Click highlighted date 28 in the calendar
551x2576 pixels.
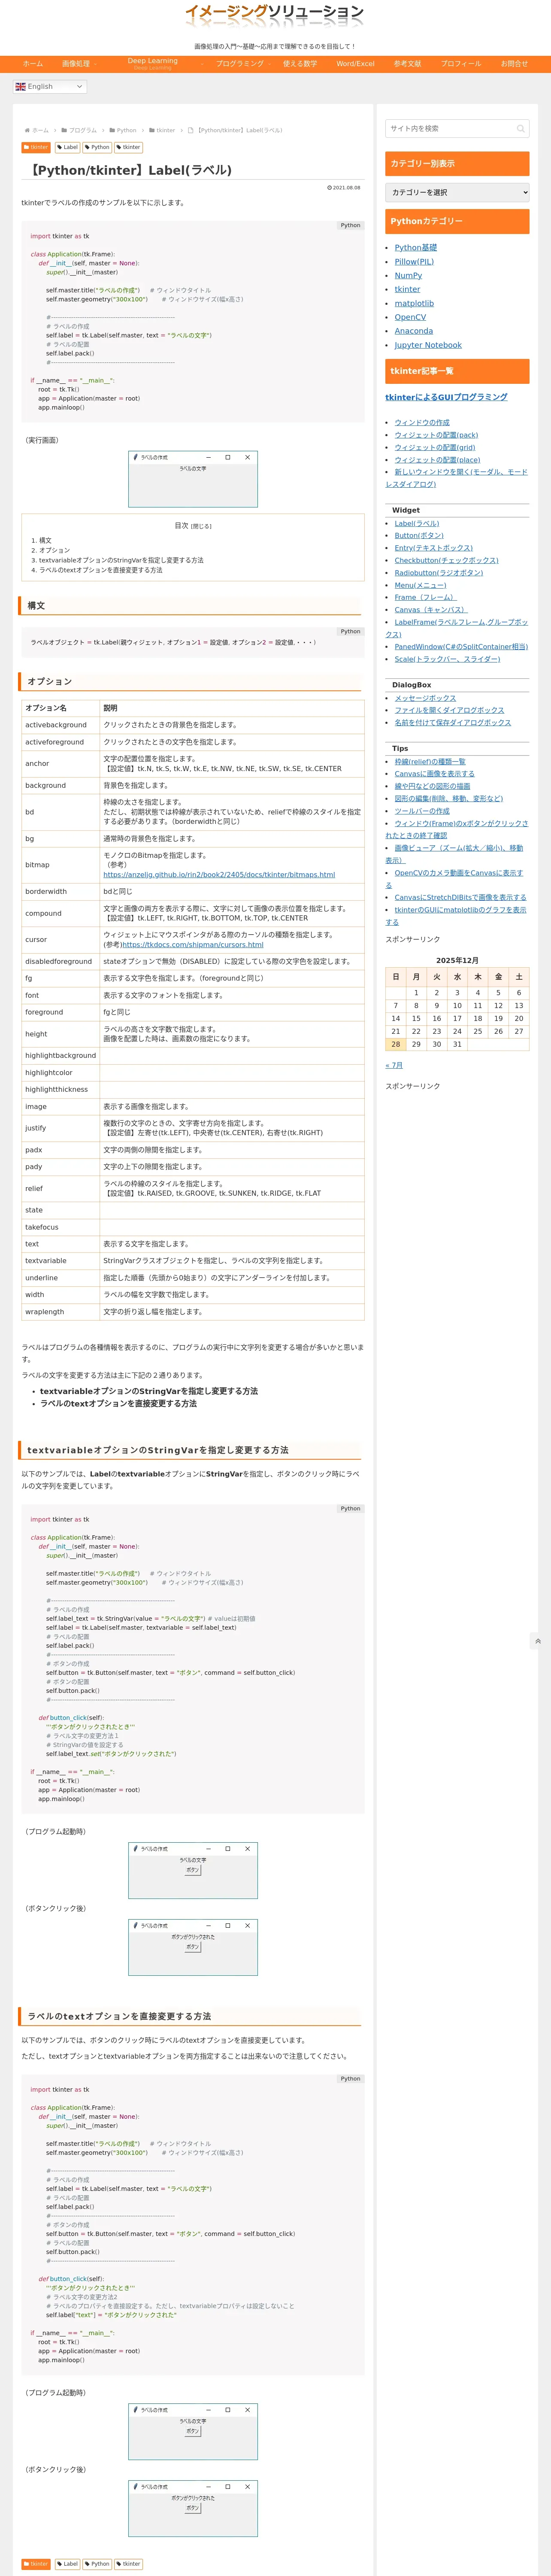[396, 1044]
